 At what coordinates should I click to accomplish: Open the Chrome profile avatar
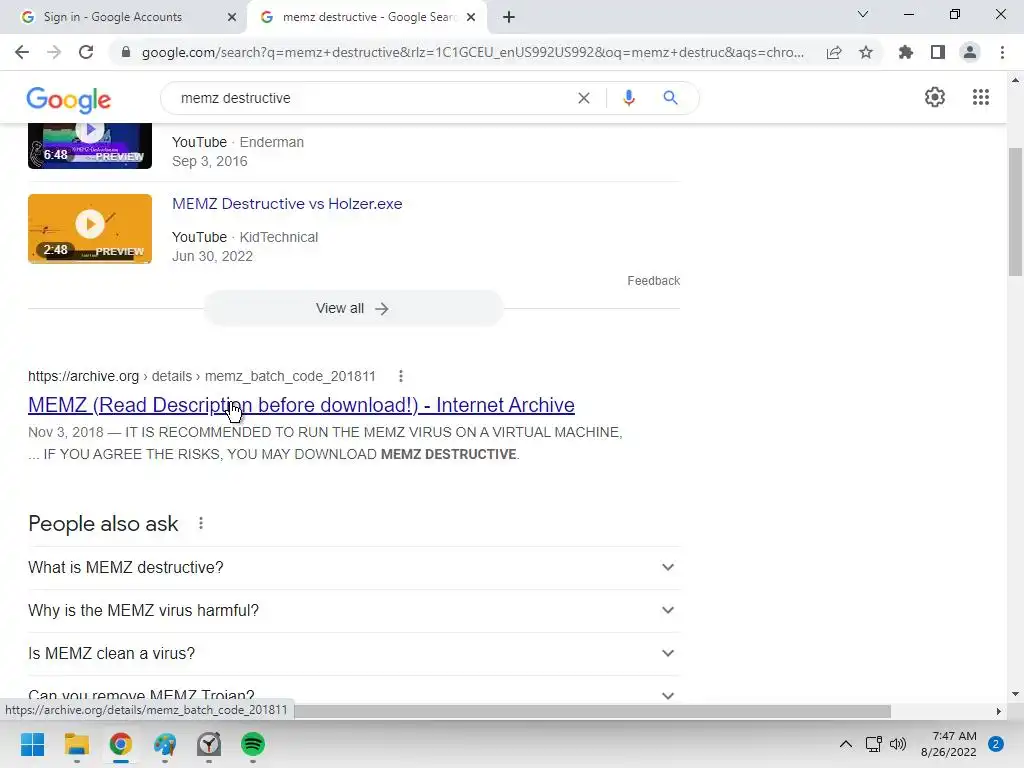[x=970, y=52]
